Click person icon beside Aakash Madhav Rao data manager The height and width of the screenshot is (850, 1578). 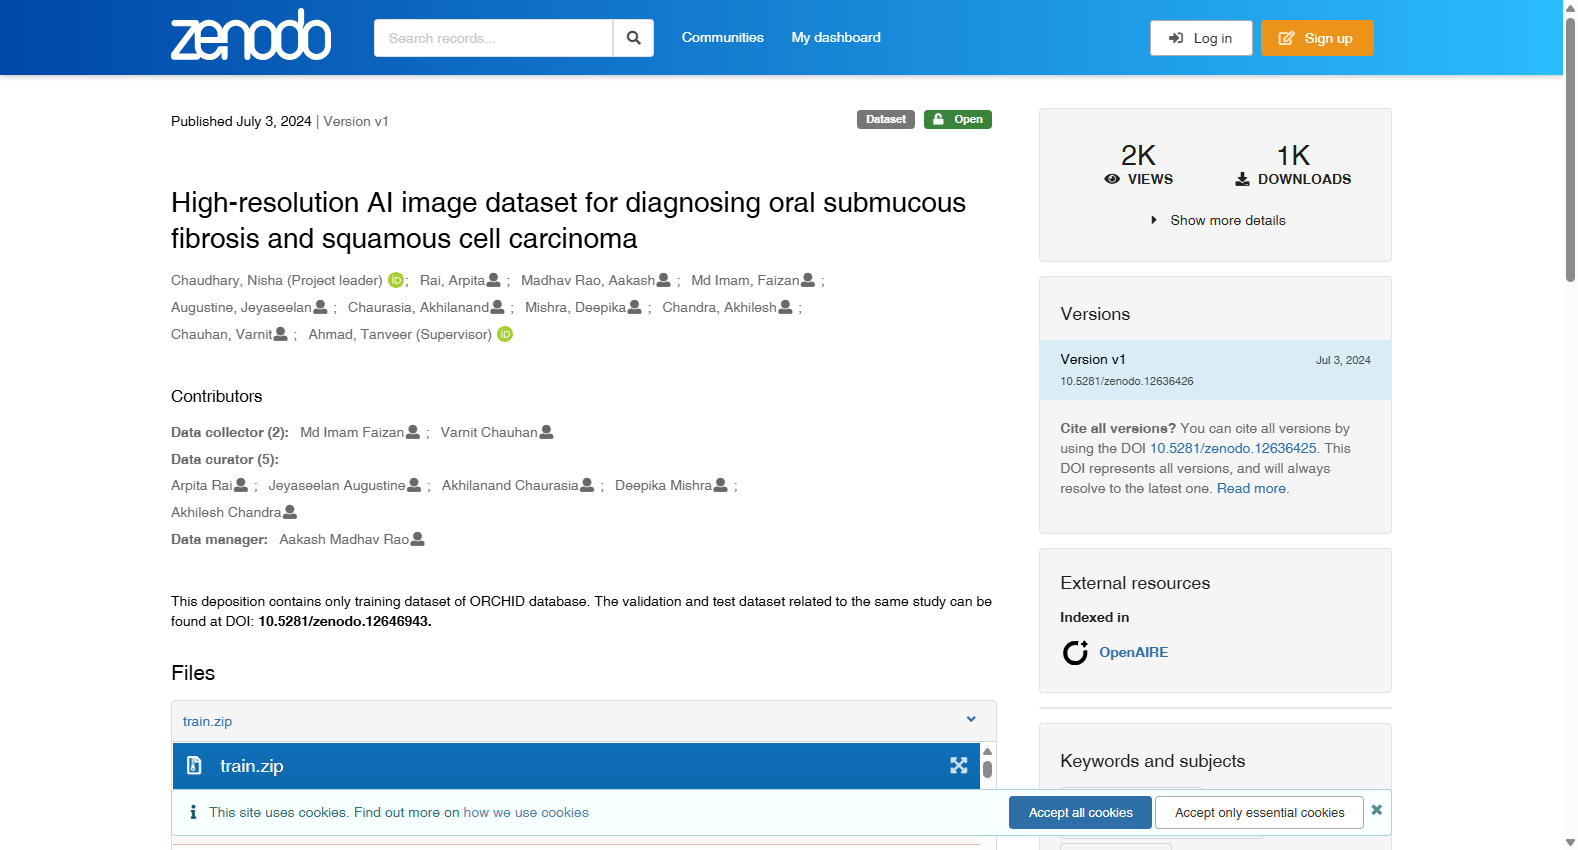(x=418, y=539)
